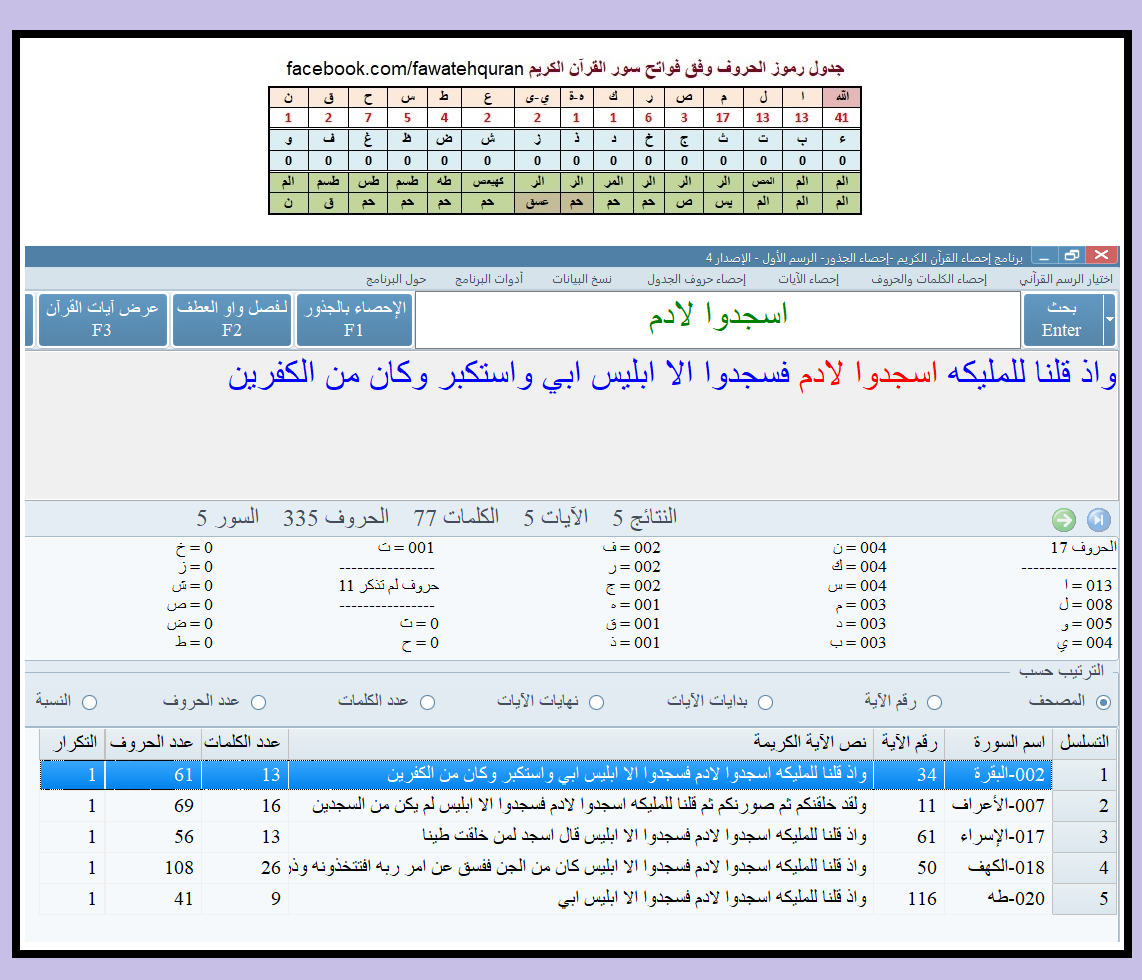Screen dimensions: 1142x980
Task: Select the عدد الكلمات sort radio button
Action: pos(428,702)
